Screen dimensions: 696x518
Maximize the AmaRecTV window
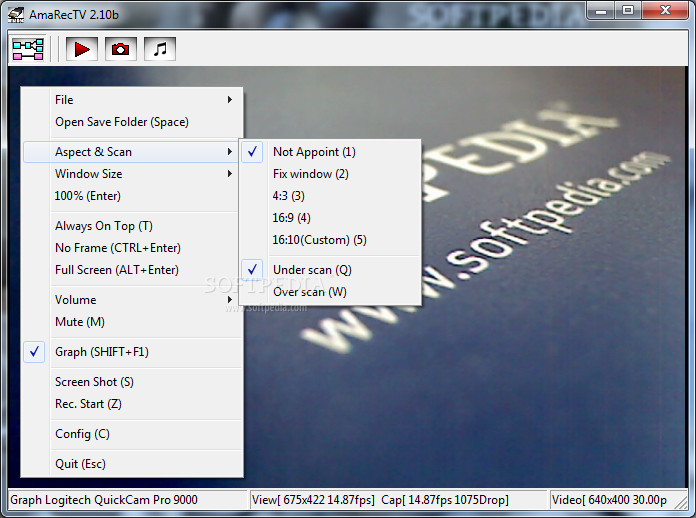628,10
